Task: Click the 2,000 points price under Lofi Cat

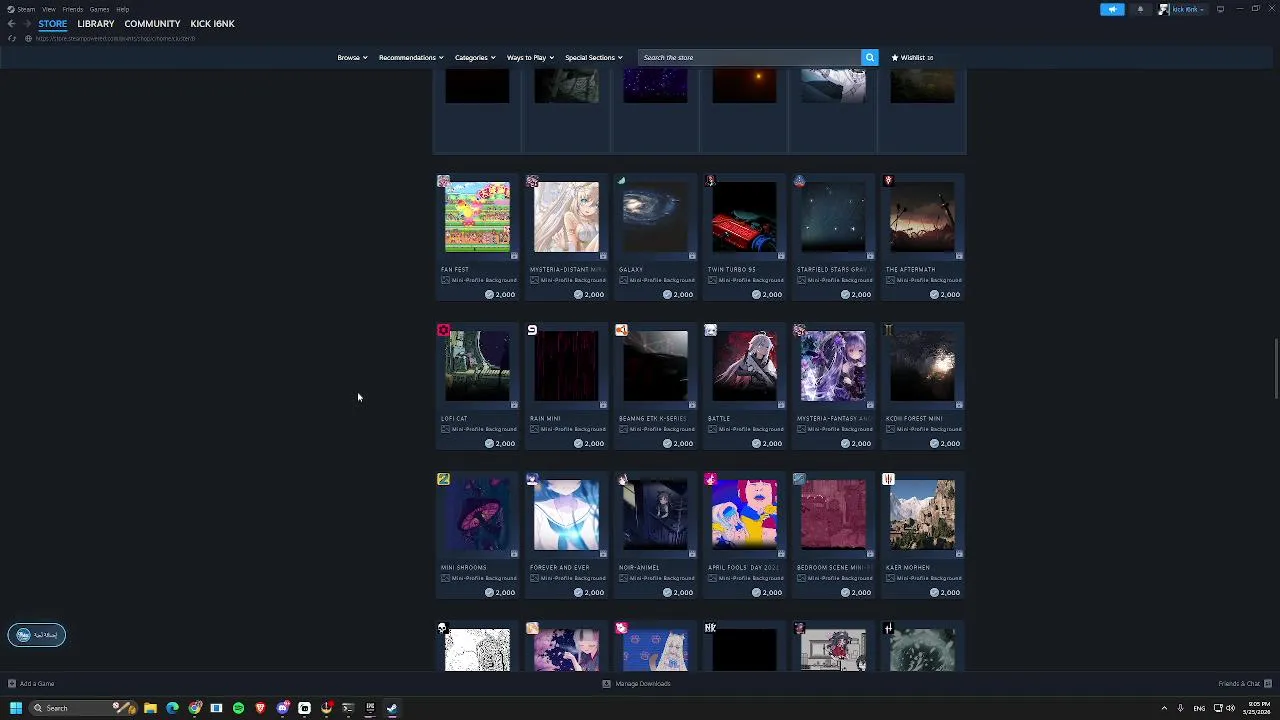Action: (500, 443)
